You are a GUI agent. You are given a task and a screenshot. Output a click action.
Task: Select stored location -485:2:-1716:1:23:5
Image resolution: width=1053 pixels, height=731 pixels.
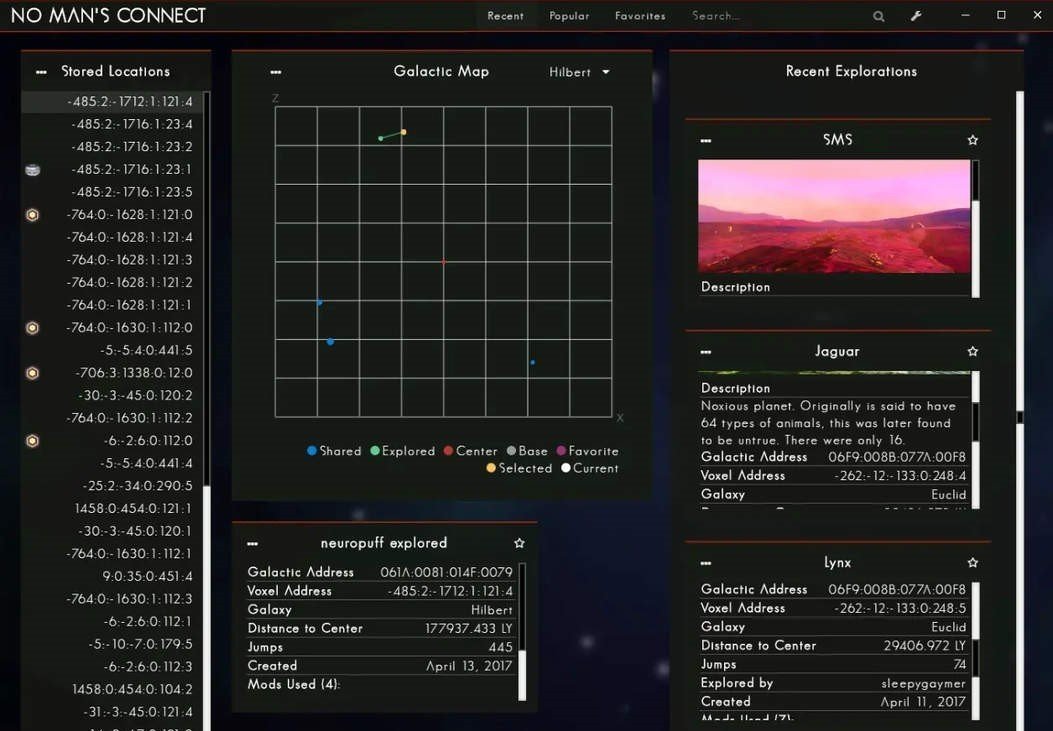[x=112, y=192]
